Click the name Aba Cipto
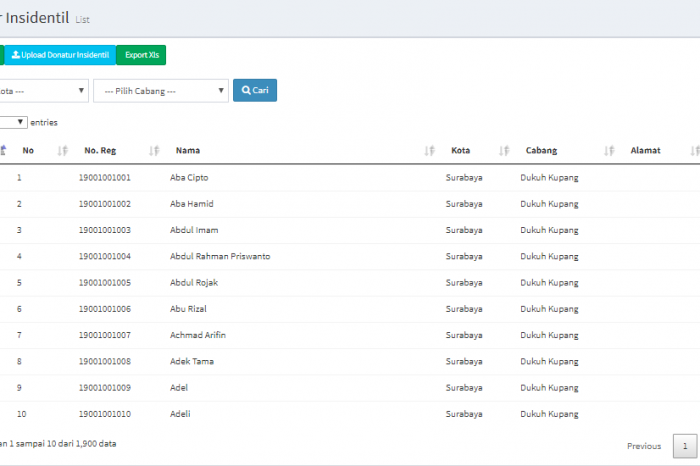Viewport: 700px width, 466px height. click(189, 178)
